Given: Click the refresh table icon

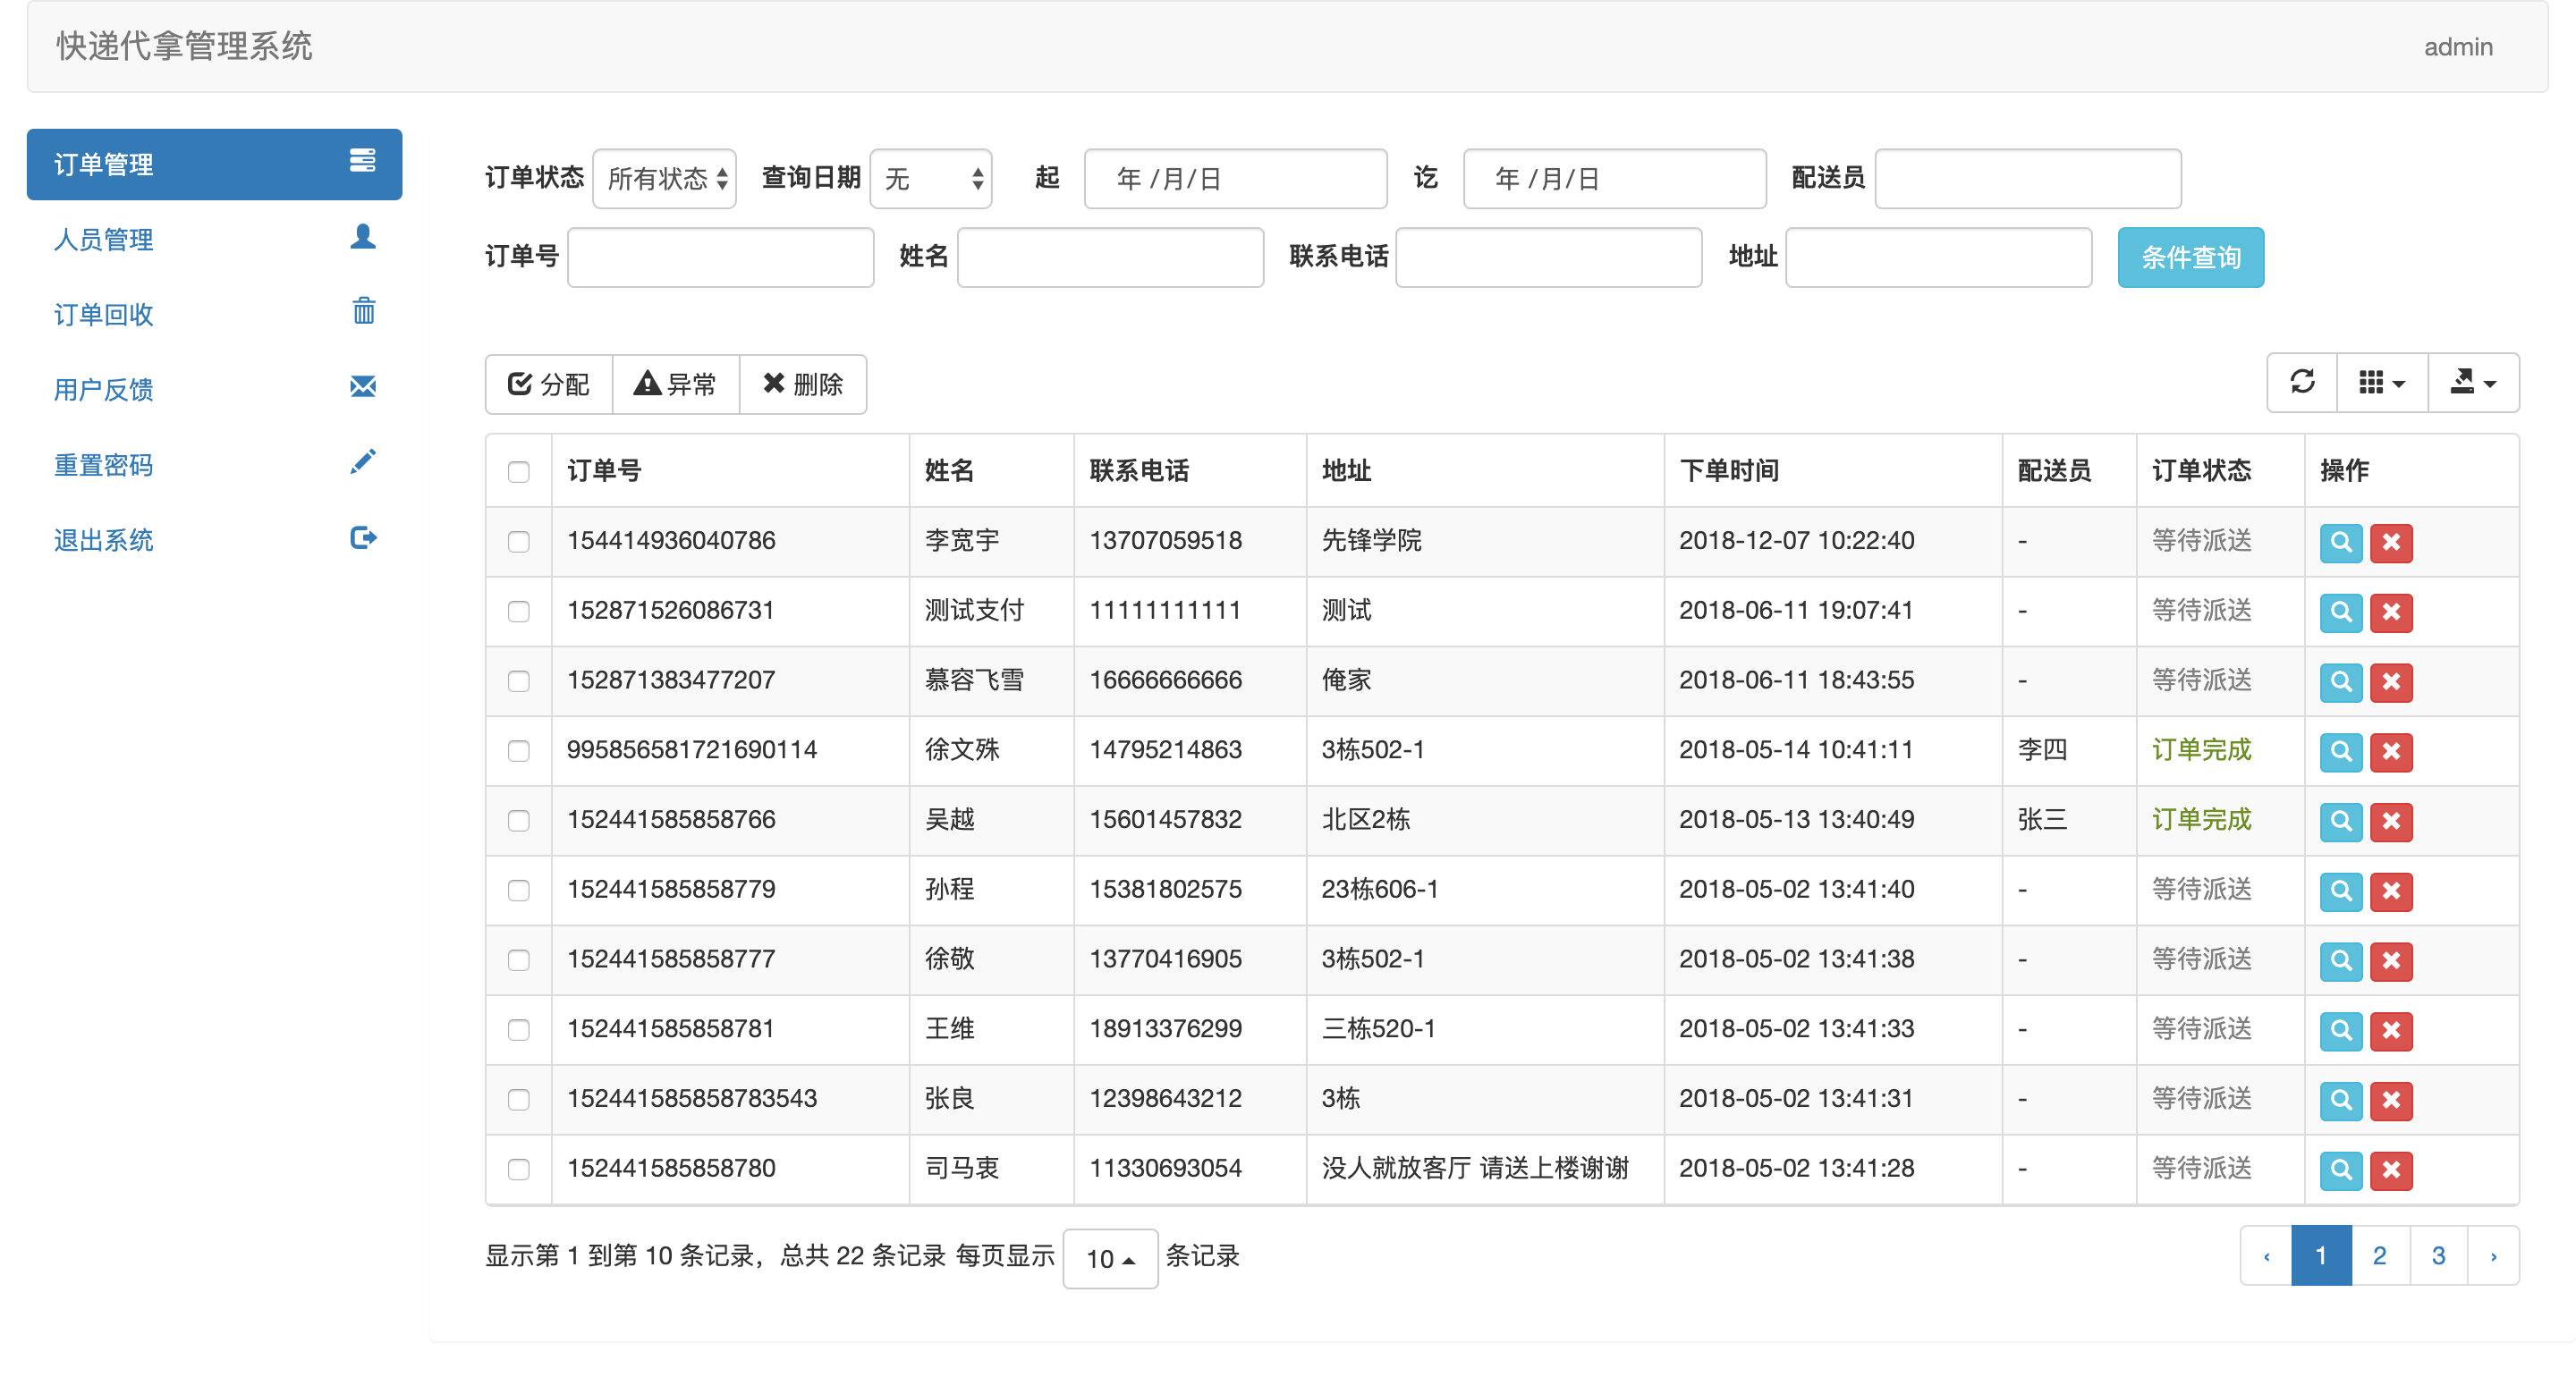Looking at the screenshot, I should pyautogui.click(x=2301, y=382).
